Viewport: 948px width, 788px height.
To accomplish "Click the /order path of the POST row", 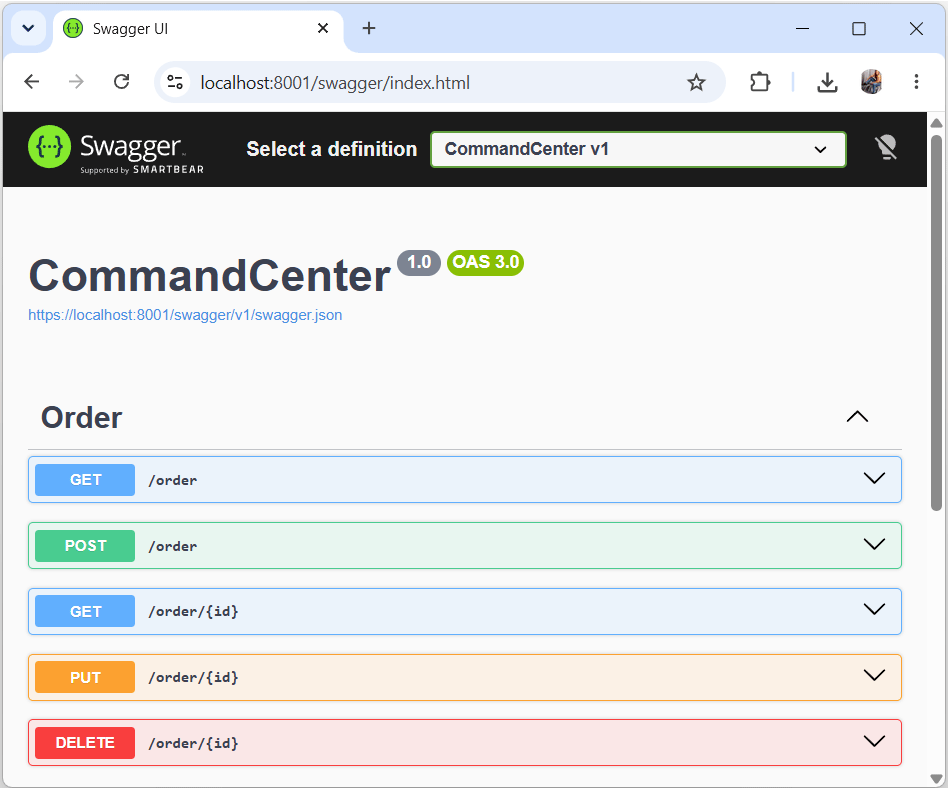I will pos(173,546).
